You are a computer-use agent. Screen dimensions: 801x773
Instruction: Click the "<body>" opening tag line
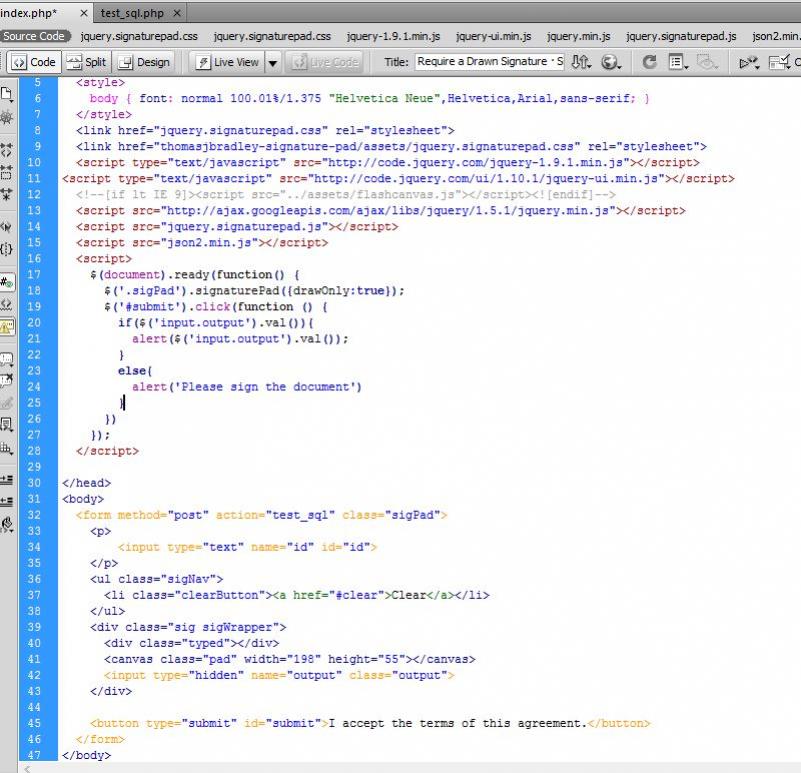tap(83, 499)
